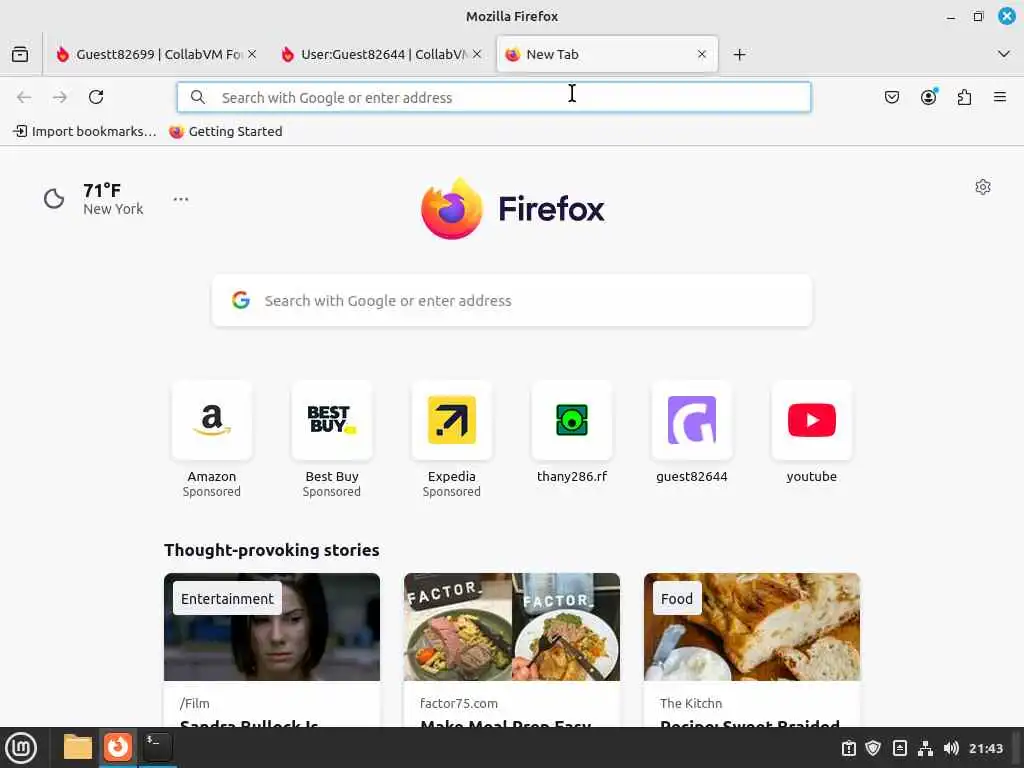1024x768 pixels.
Task: Open The Kitchn Food story image
Action: 752,627
